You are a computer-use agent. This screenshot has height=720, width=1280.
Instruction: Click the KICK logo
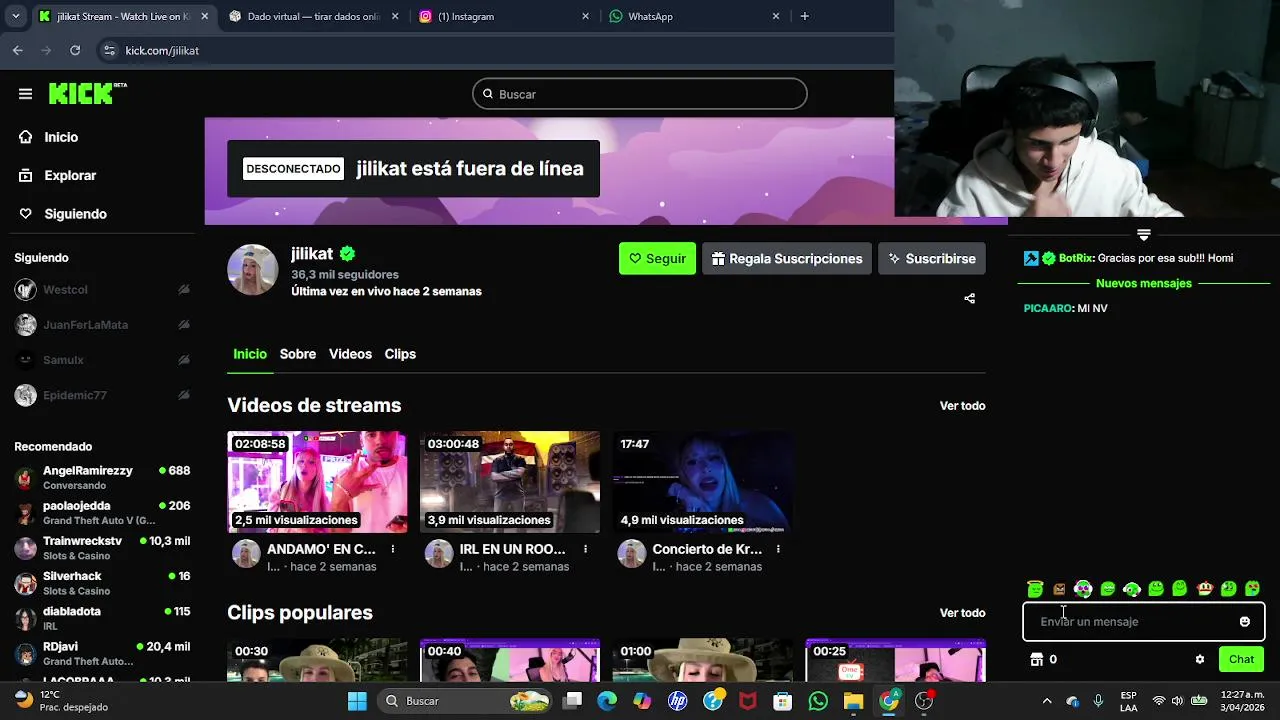pos(86,93)
